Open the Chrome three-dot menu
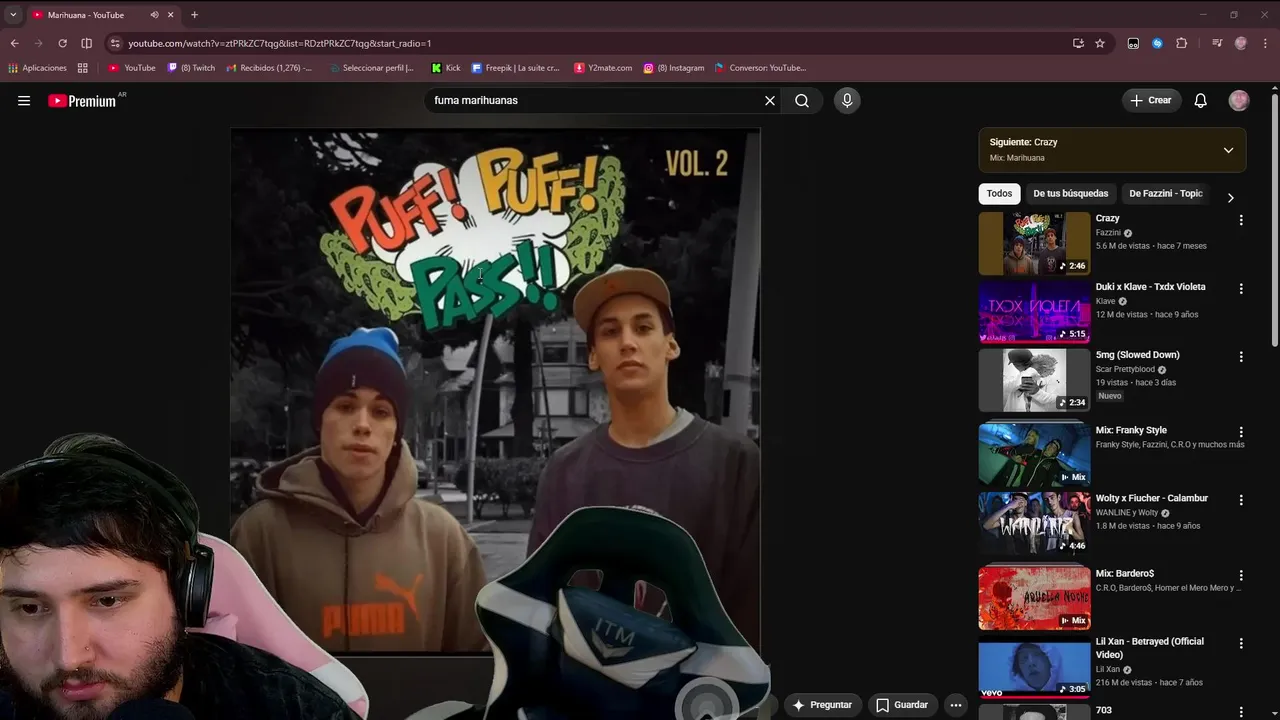Screen dimensions: 1280x720 [x=1265, y=43]
